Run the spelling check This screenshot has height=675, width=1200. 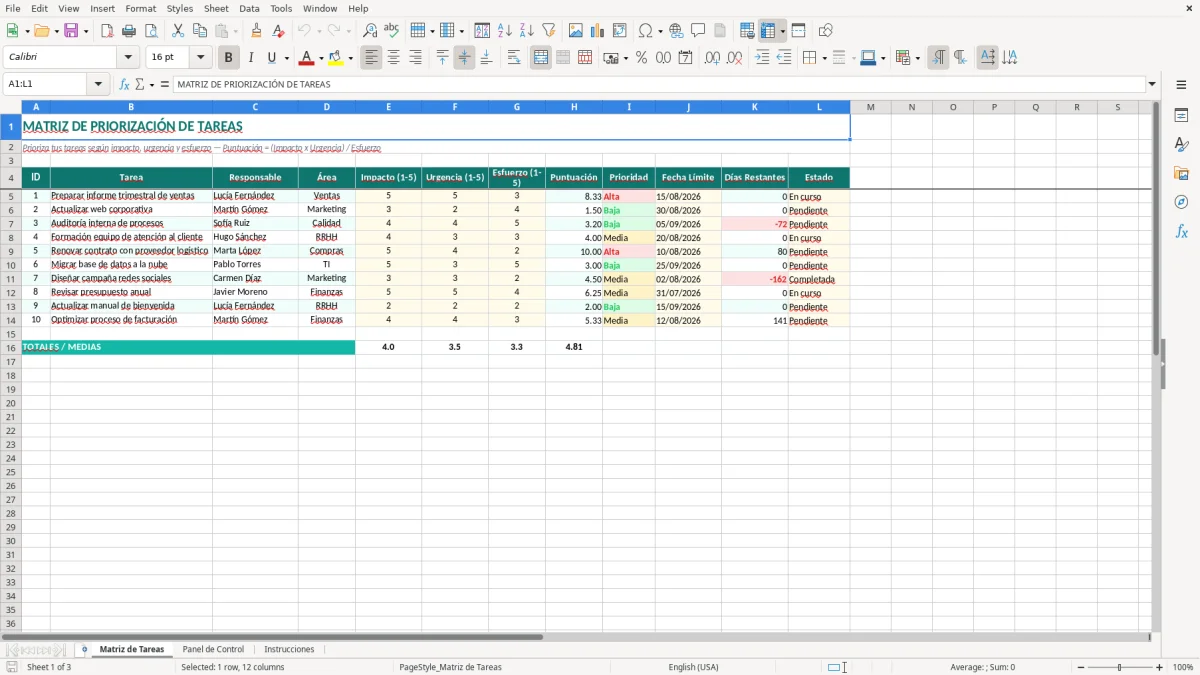tap(392, 31)
